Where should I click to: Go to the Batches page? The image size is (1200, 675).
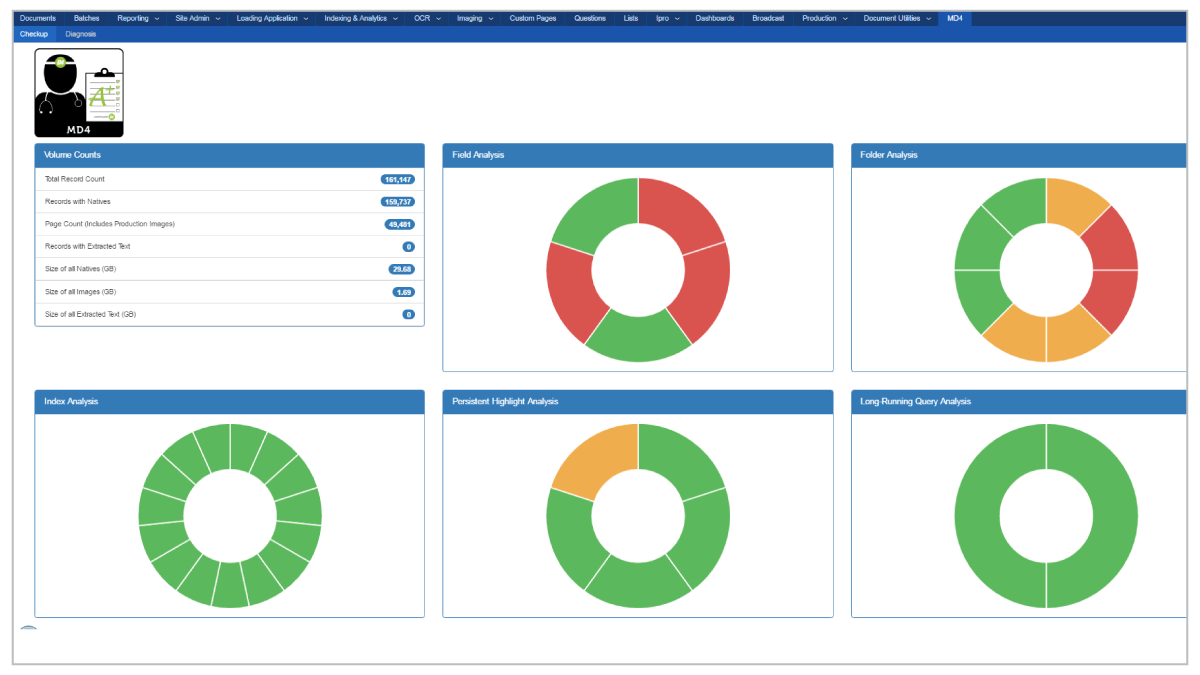(x=86, y=18)
